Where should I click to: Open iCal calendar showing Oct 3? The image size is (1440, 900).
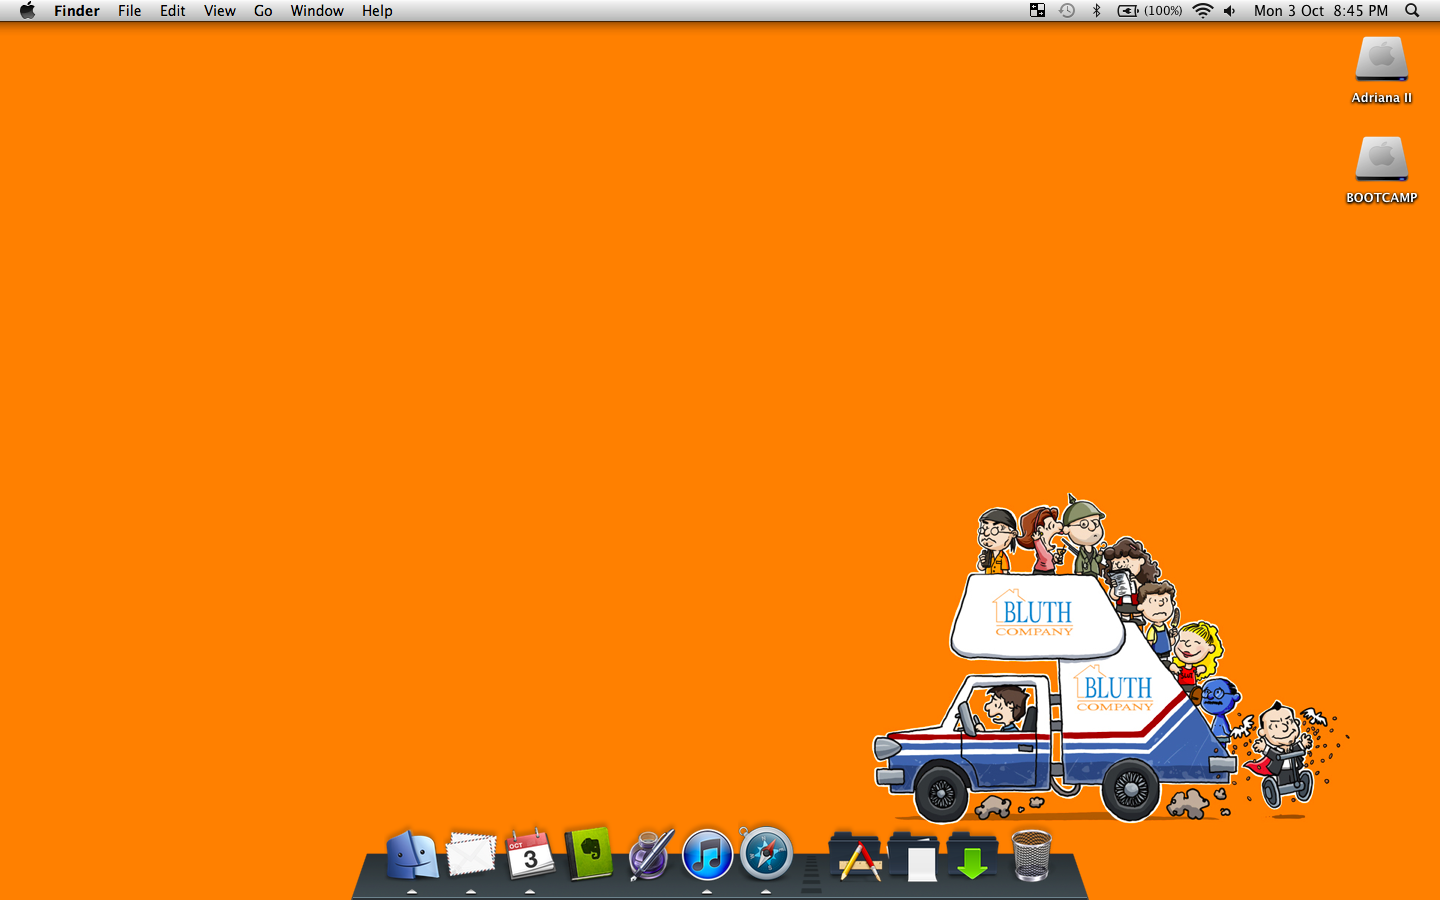click(x=530, y=855)
